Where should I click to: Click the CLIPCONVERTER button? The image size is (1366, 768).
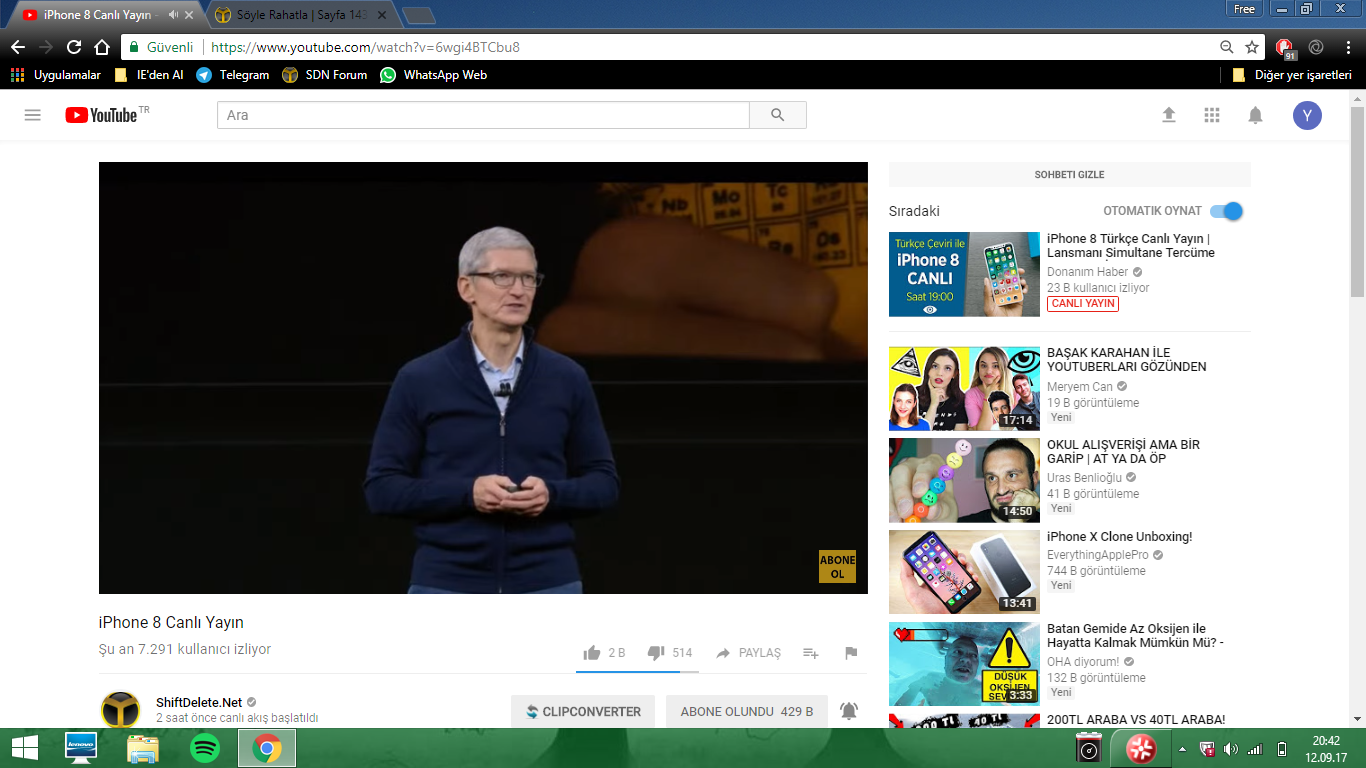(x=583, y=712)
